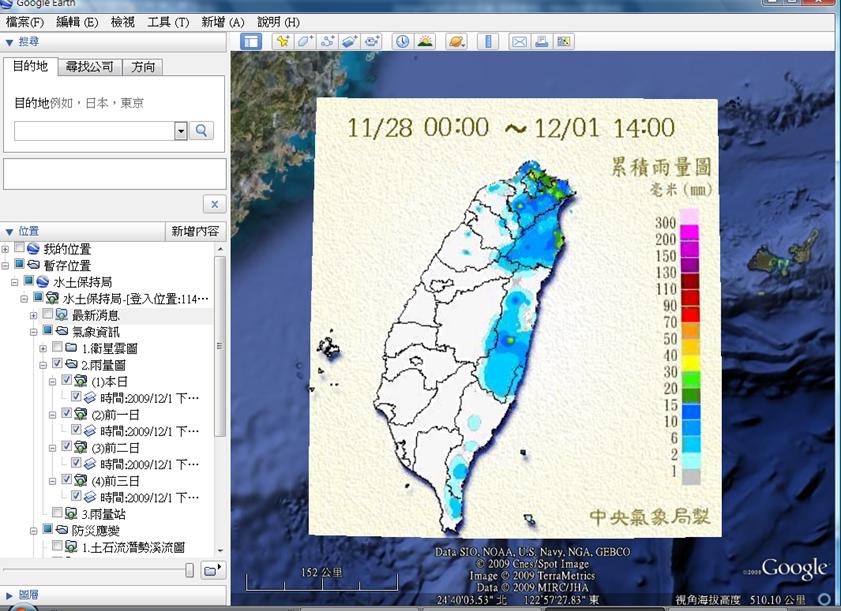841x611 pixels.
Task: Collapse the 2.雨量圖 folder
Action: (x=43, y=365)
